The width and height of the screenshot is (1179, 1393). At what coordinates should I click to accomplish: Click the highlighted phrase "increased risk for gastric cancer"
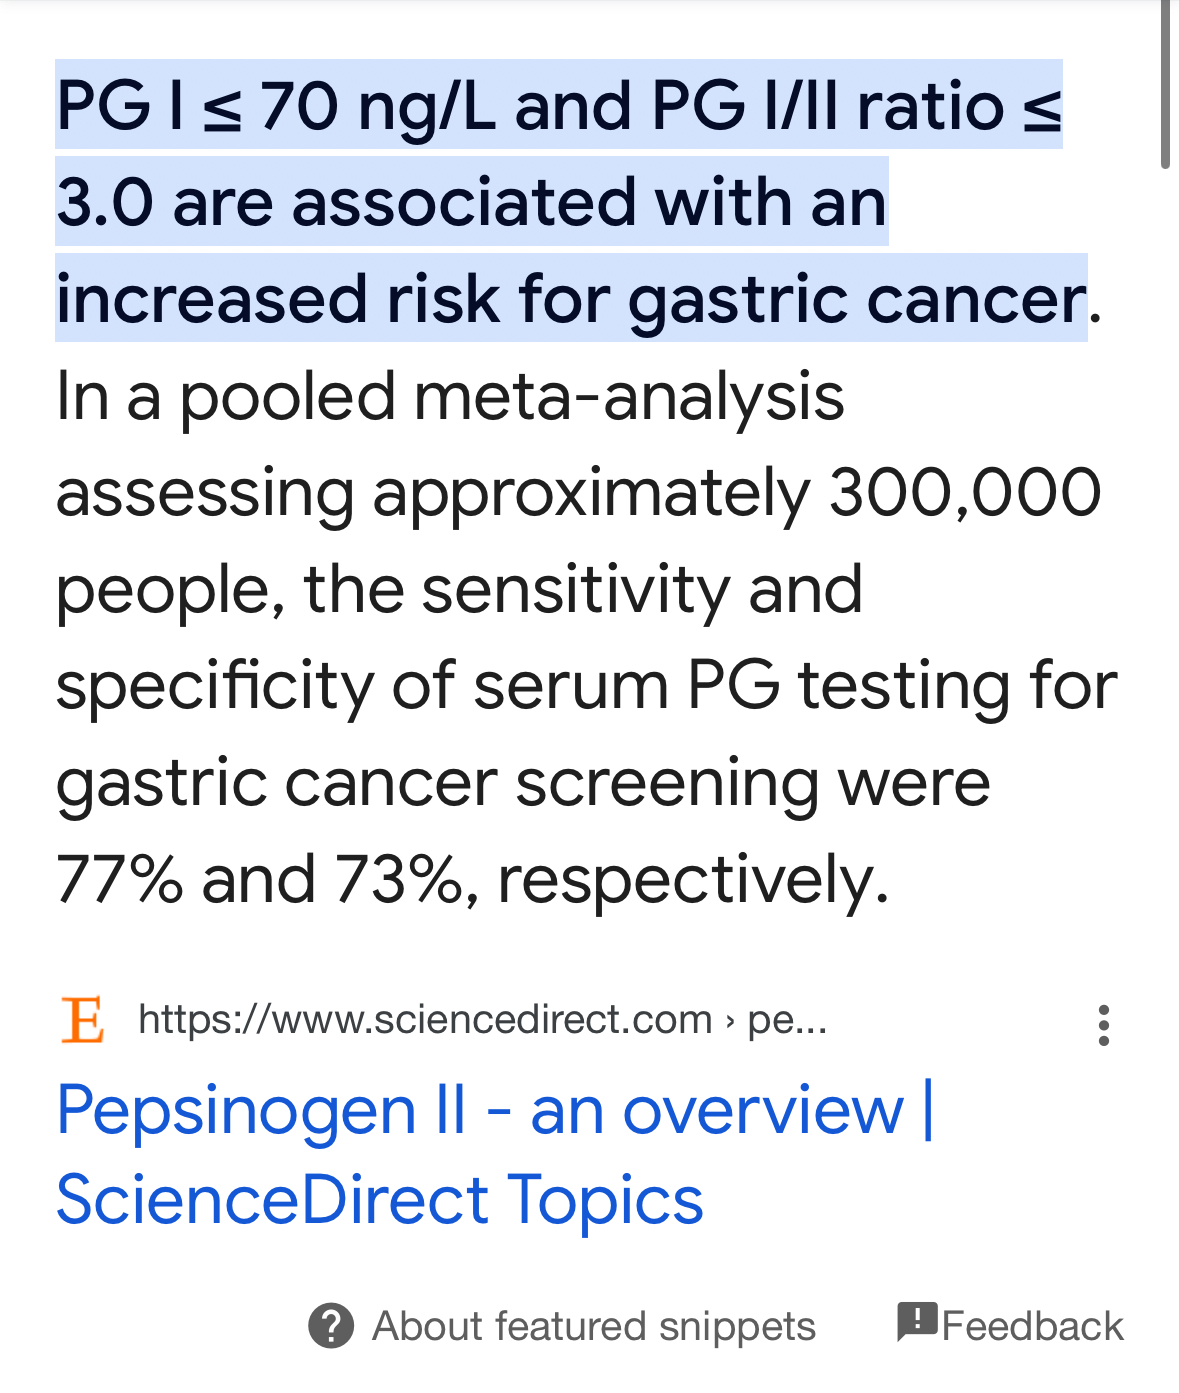[571, 299]
